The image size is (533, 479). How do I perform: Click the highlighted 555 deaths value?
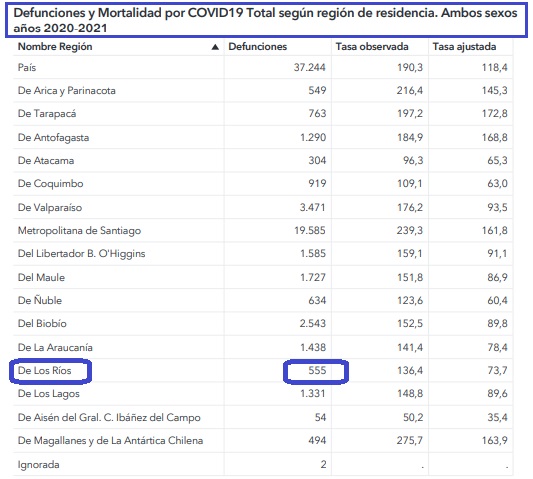[x=317, y=371]
